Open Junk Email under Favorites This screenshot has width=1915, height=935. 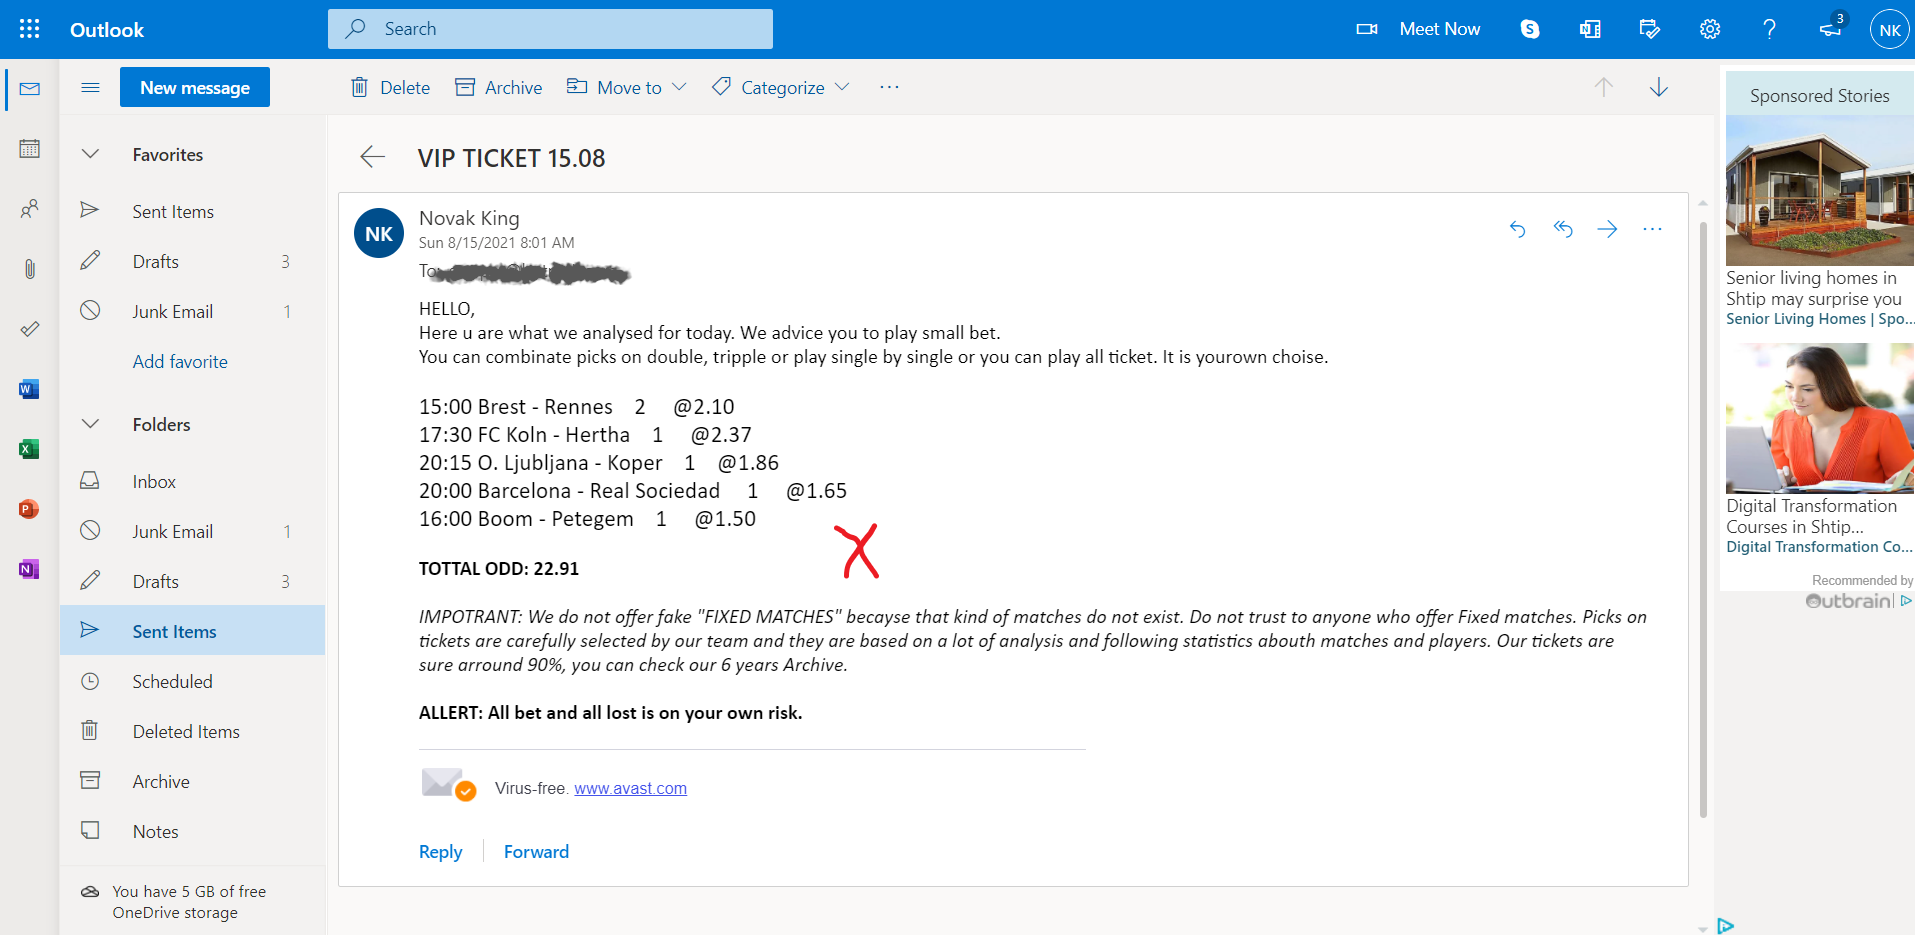192,311
